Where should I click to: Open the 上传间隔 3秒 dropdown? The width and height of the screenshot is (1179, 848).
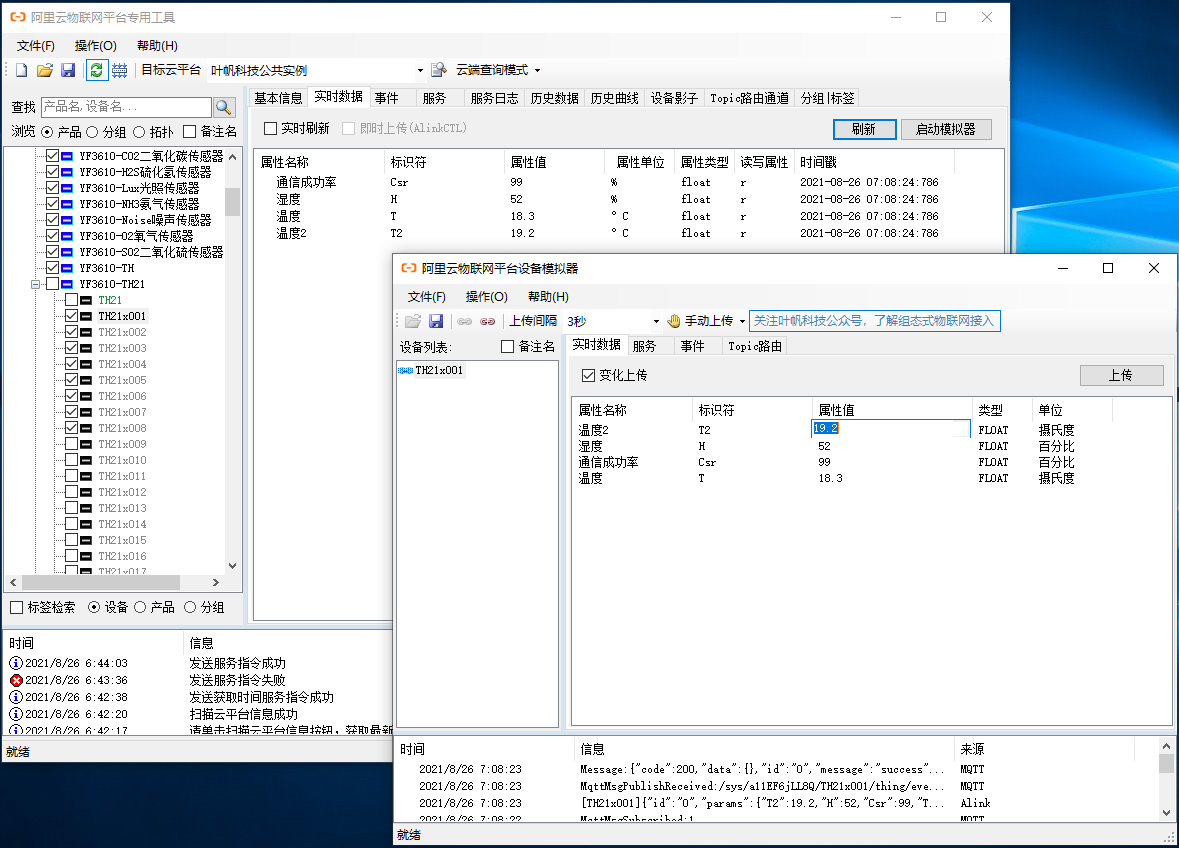coord(656,321)
